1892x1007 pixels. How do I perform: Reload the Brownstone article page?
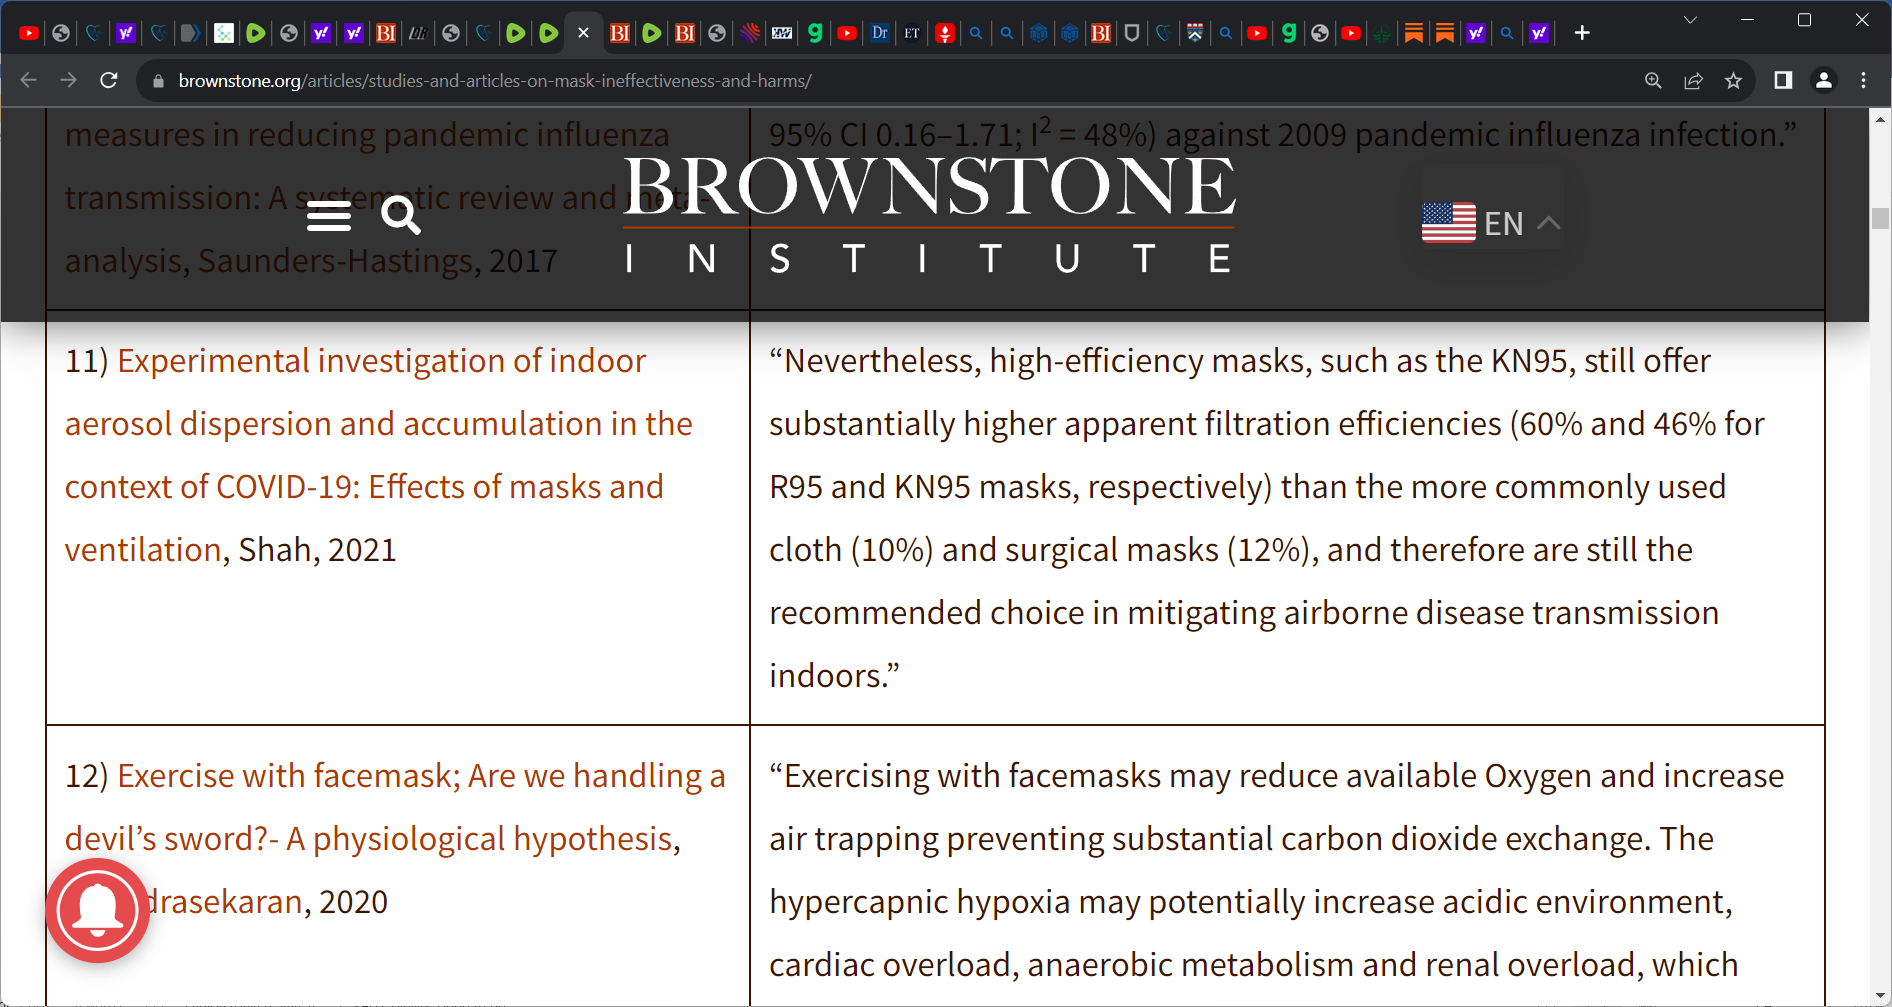pyautogui.click(x=109, y=80)
